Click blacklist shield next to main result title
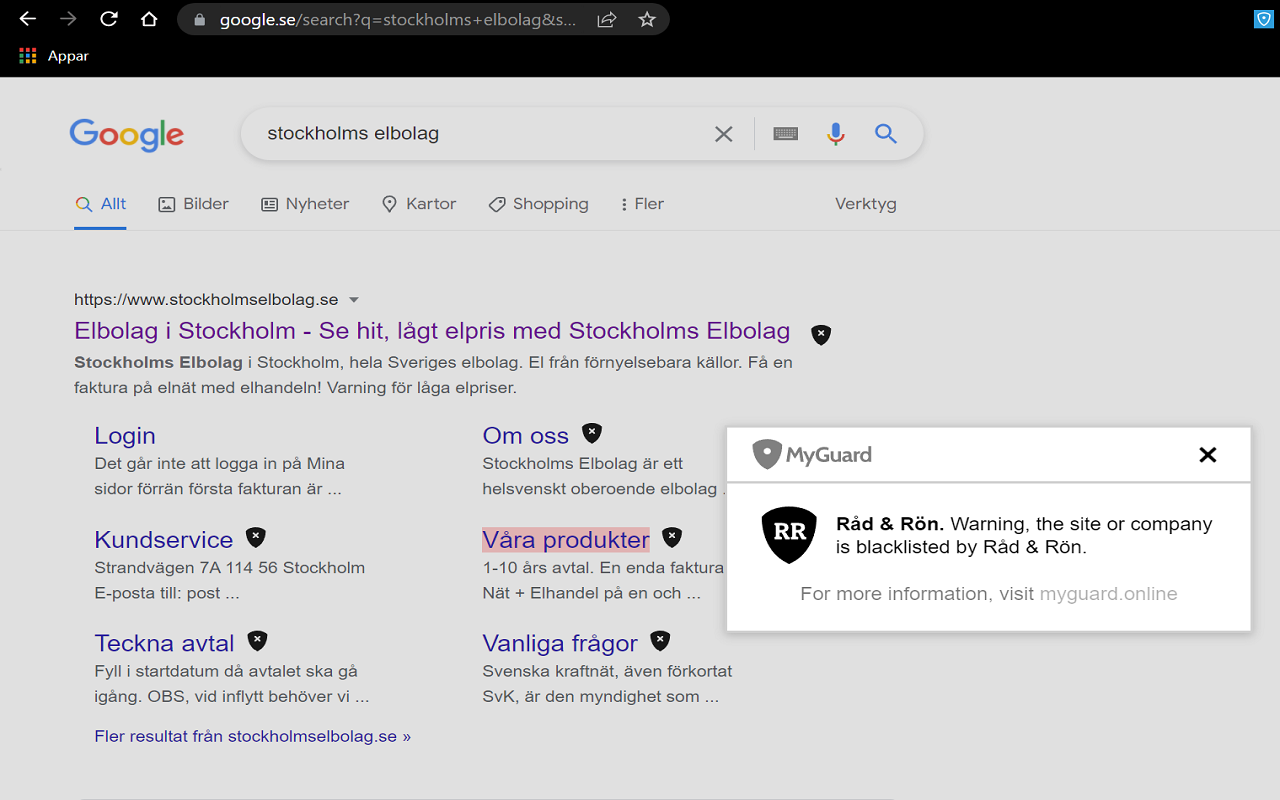This screenshot has width=1280, height=800. (821, 334)
